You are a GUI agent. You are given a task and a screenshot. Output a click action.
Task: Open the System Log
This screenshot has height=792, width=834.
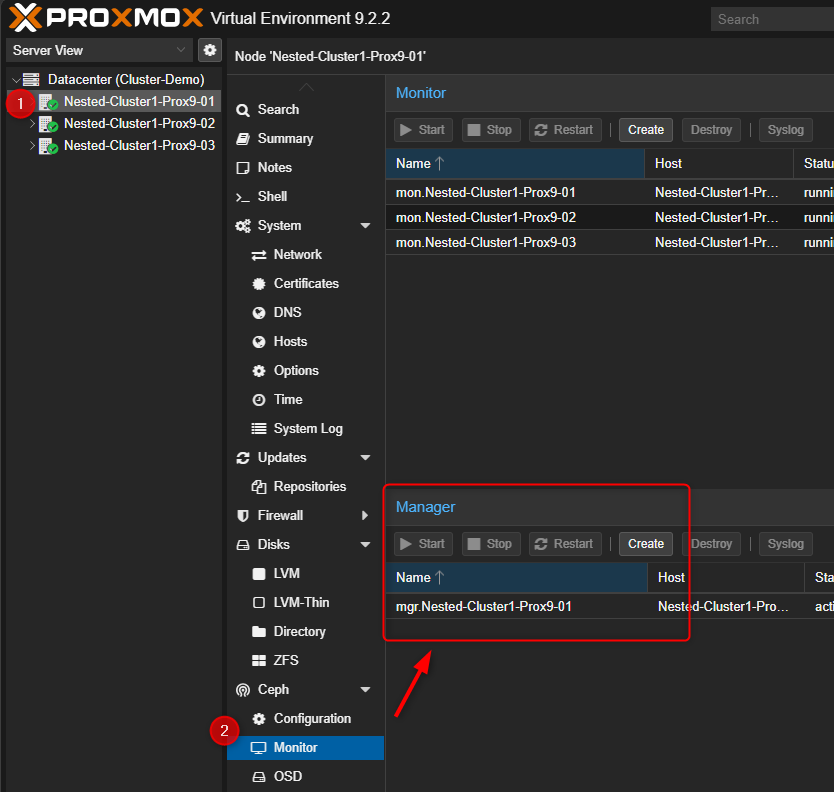(x=306, y=428)
